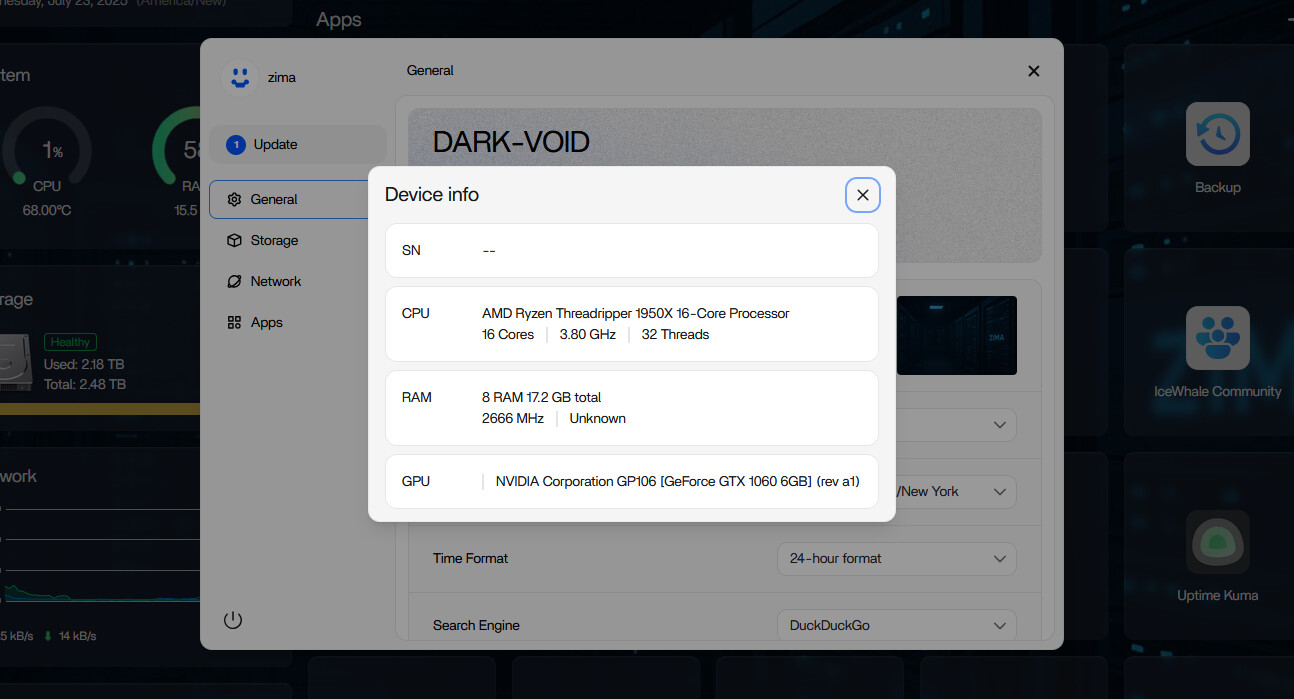
Task: Click the SN row value
Action: point(489,250)
